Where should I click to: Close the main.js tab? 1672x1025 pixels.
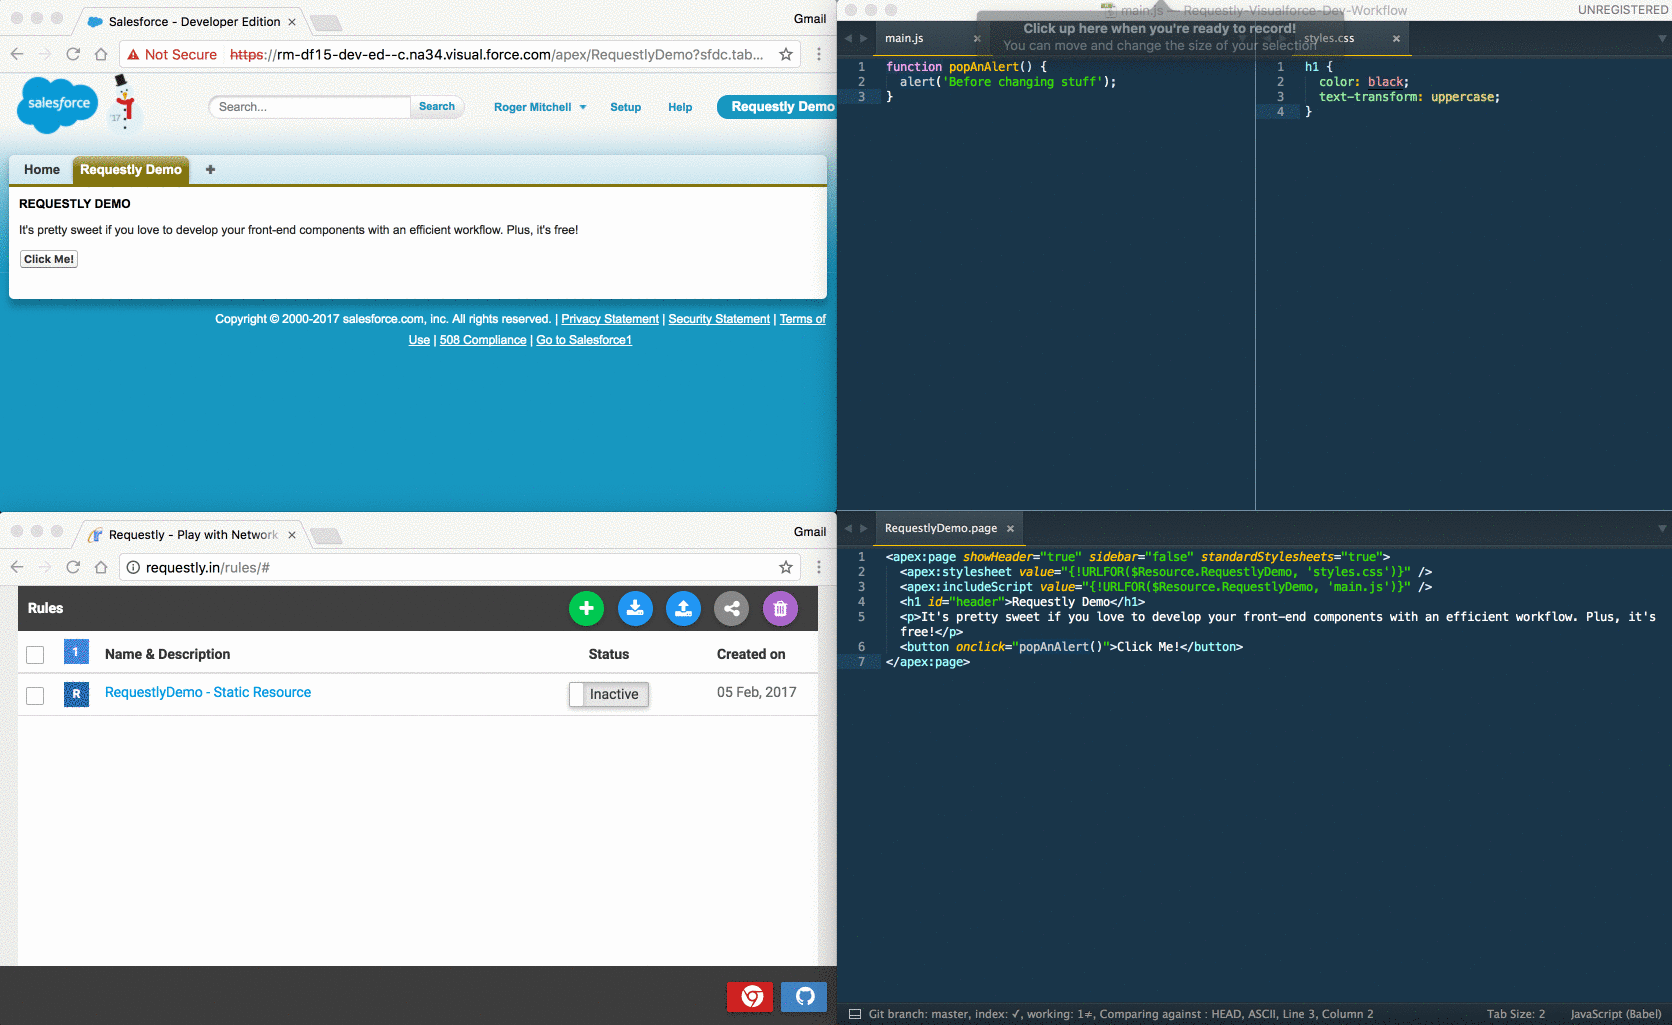point(977,38)
